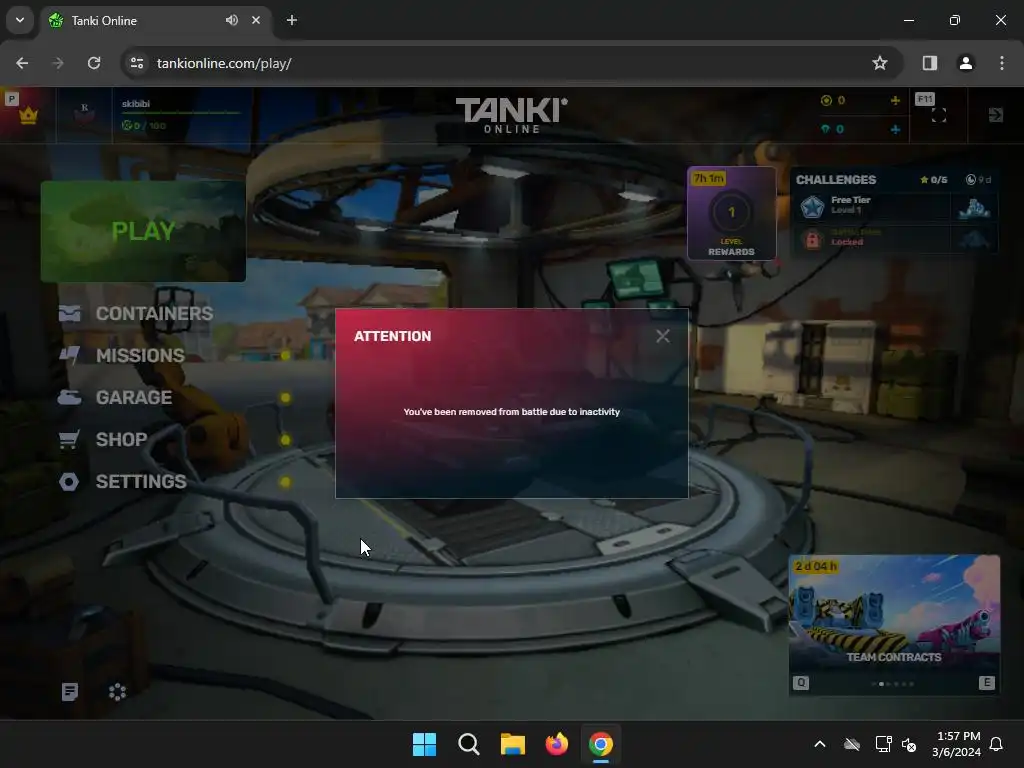Open the Windows Start menu

[x=424, y=744]
